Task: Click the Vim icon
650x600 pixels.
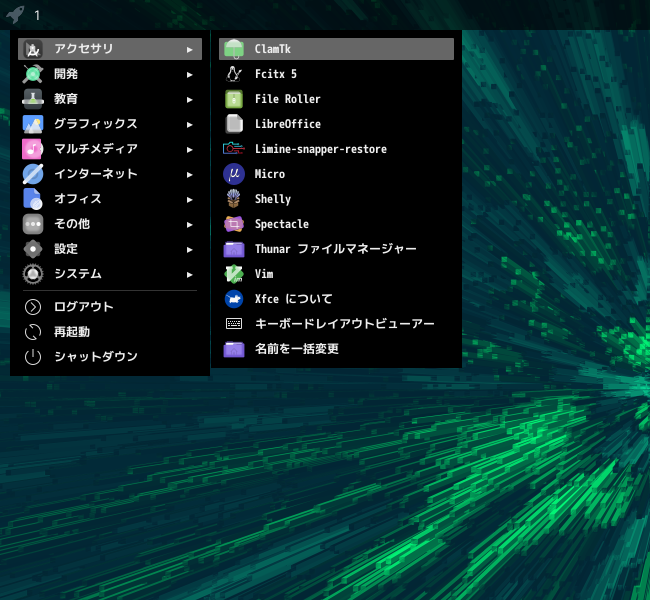Action: (x=234, y=274)
